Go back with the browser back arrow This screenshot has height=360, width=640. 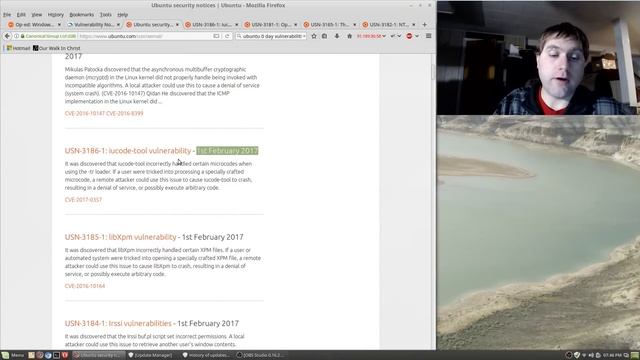[7, 36]
